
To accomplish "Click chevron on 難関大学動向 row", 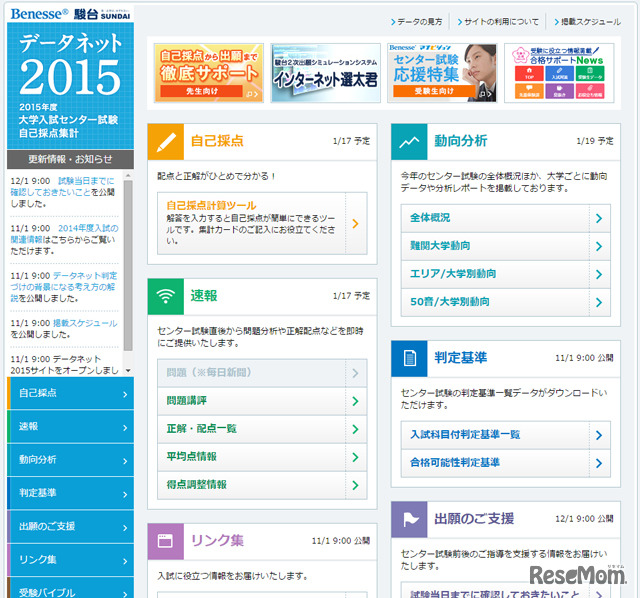I will point(599,247).
